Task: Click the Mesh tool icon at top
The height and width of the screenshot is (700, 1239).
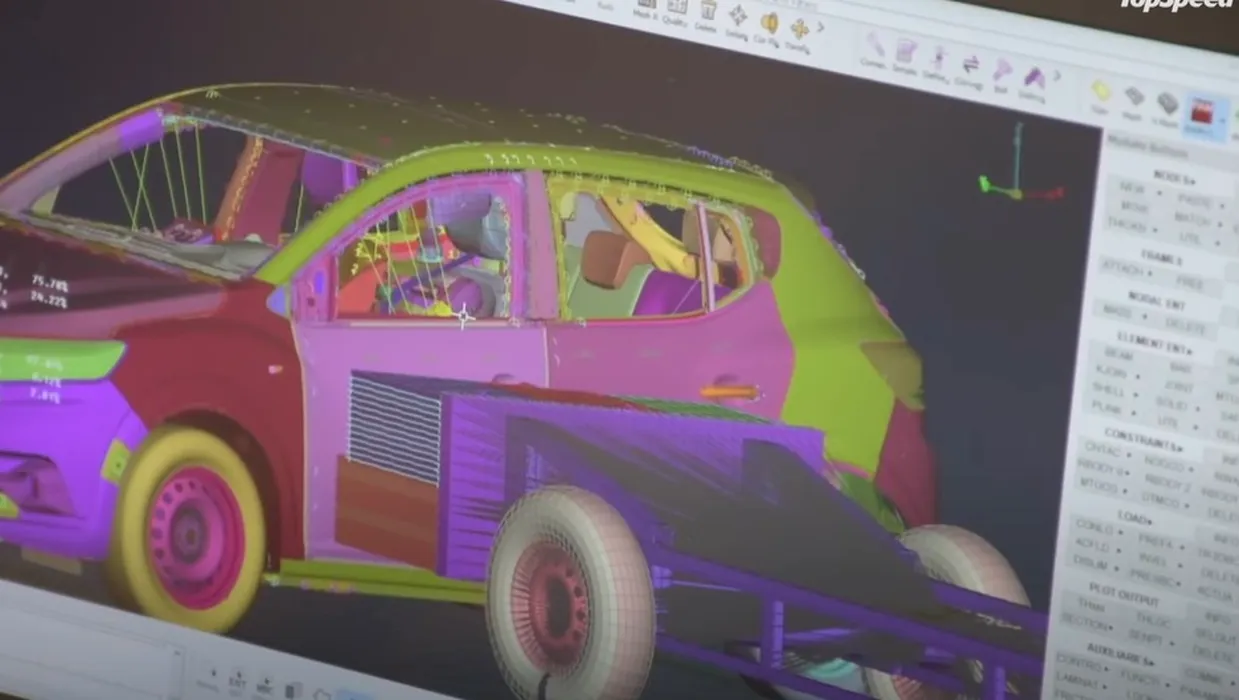Action: coord(645,2)
